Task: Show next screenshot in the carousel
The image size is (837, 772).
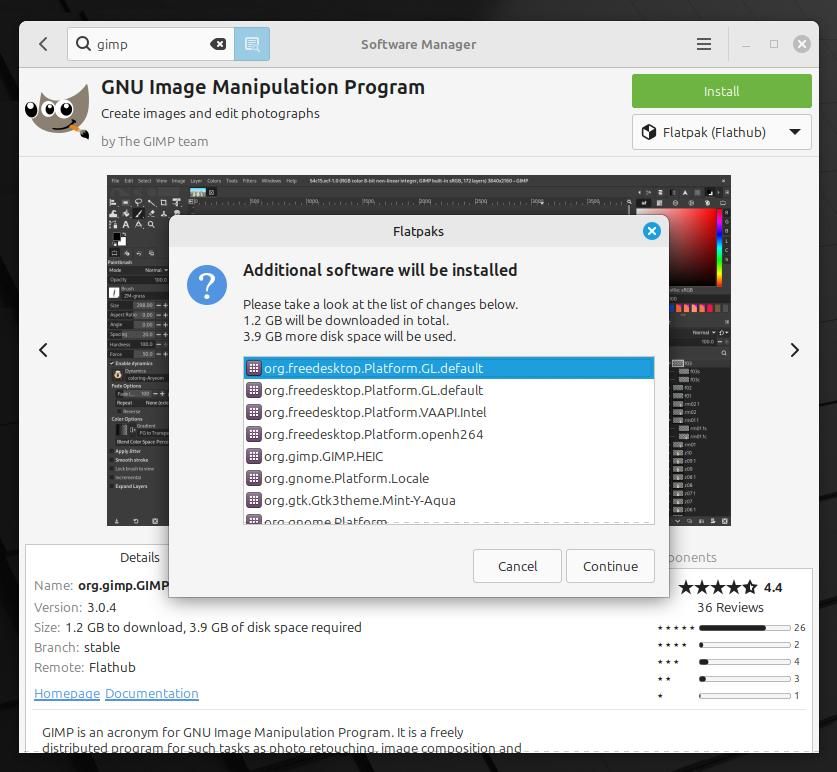Action: coord(794,350)
